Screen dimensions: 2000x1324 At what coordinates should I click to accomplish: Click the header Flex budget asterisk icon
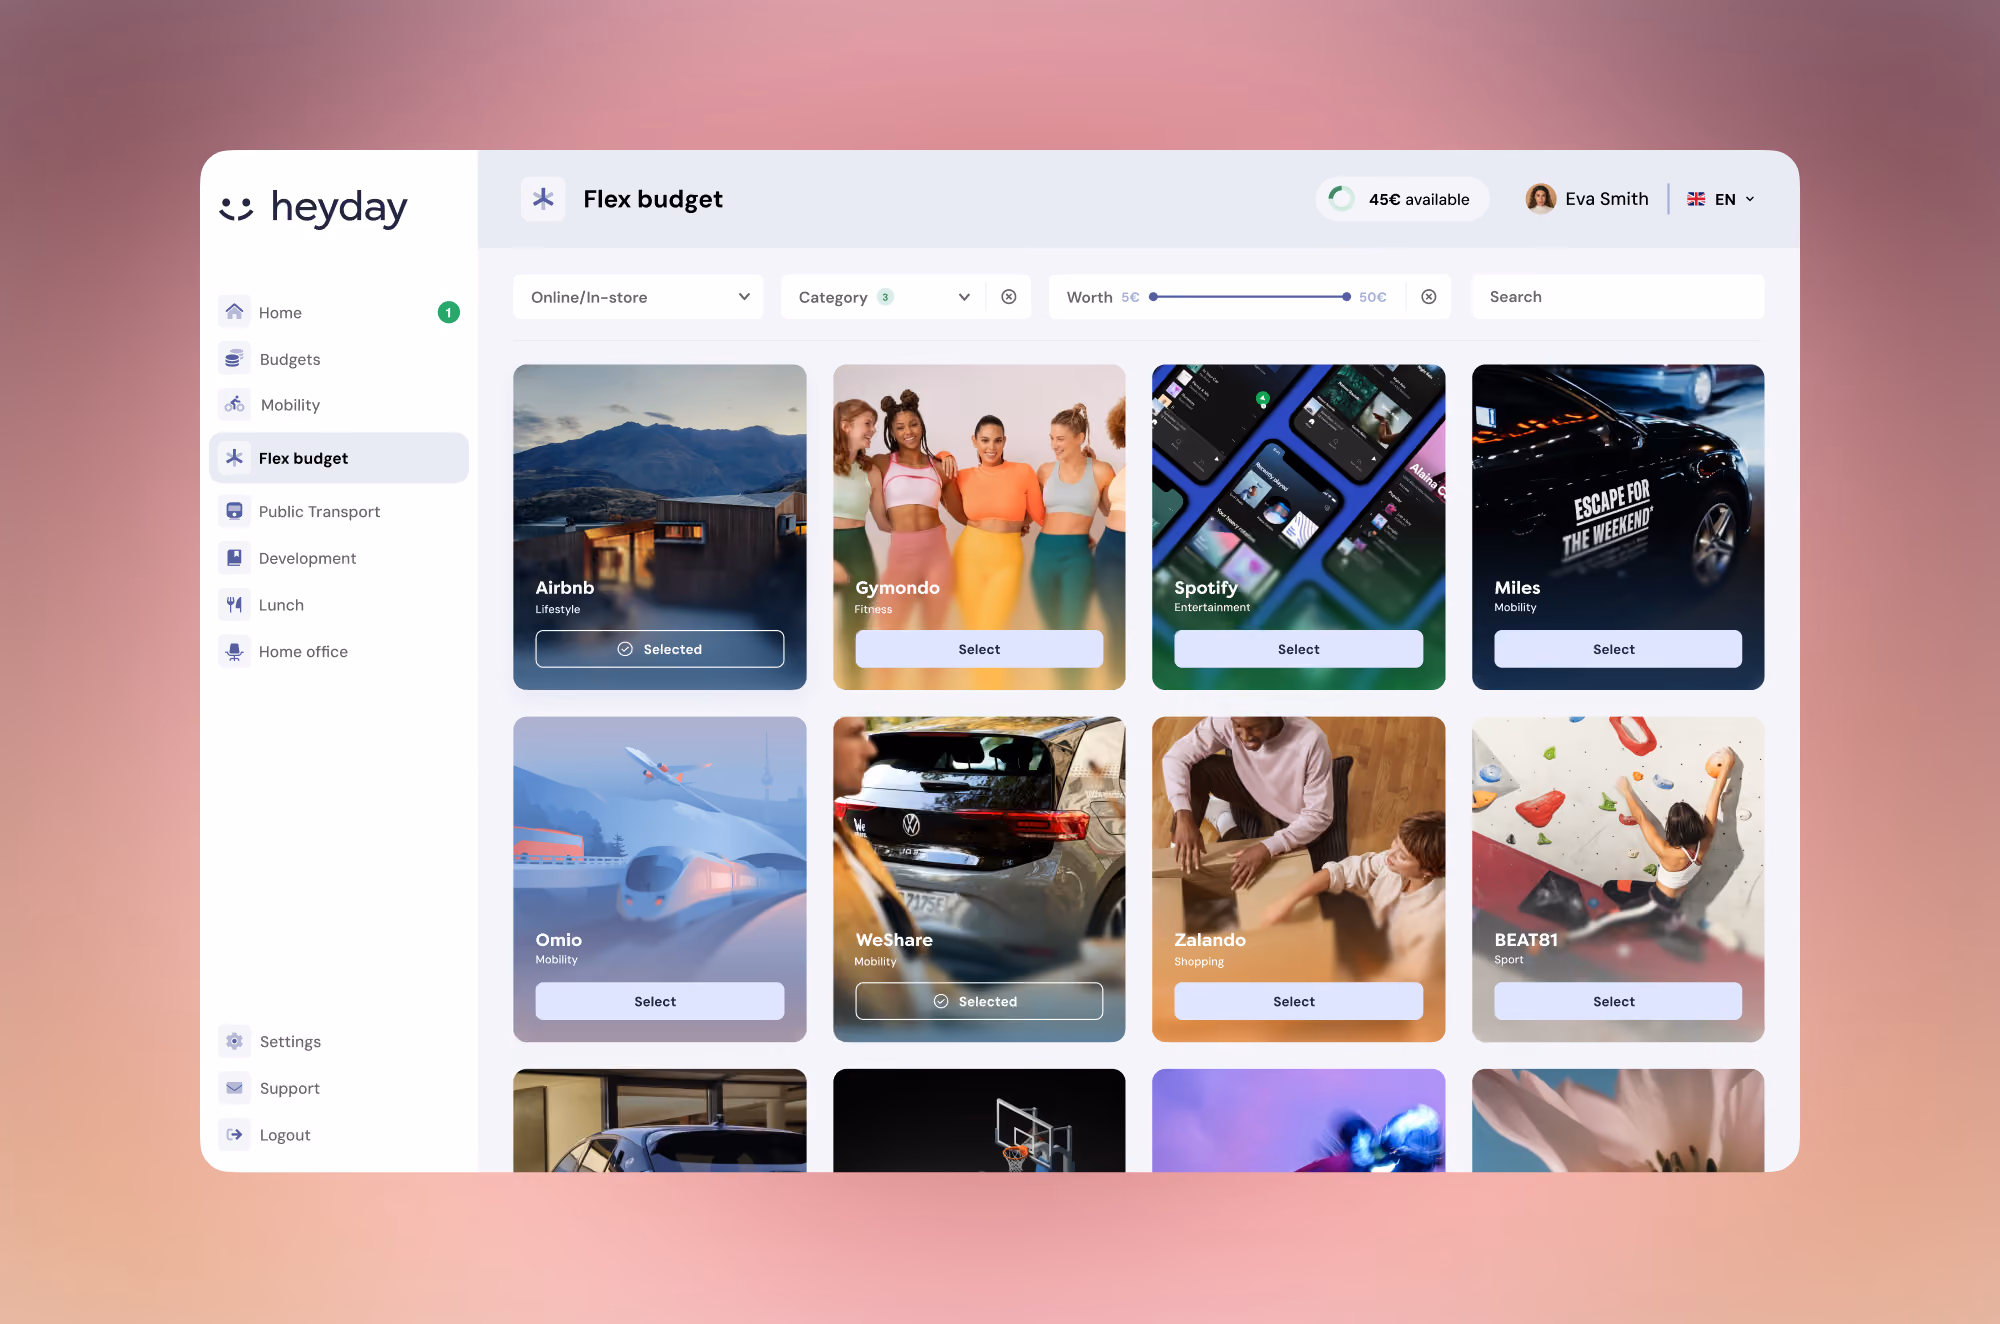click(543, 198)
